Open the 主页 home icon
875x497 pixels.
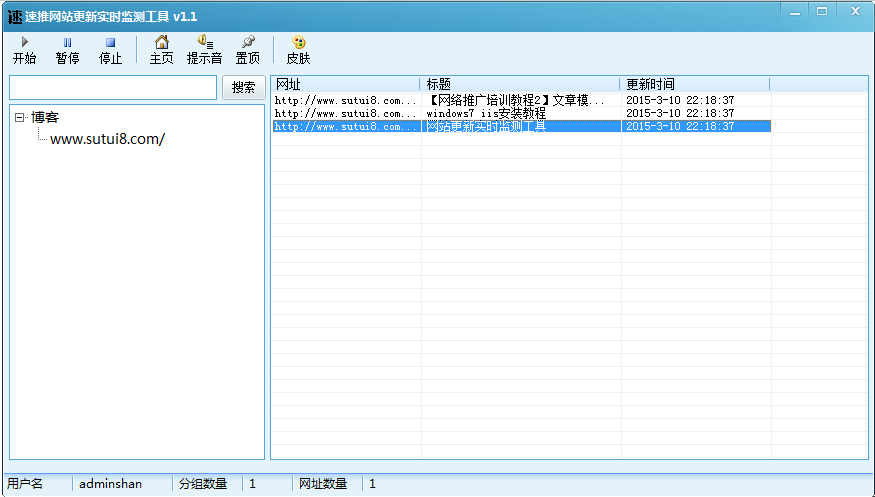[162, 42]
